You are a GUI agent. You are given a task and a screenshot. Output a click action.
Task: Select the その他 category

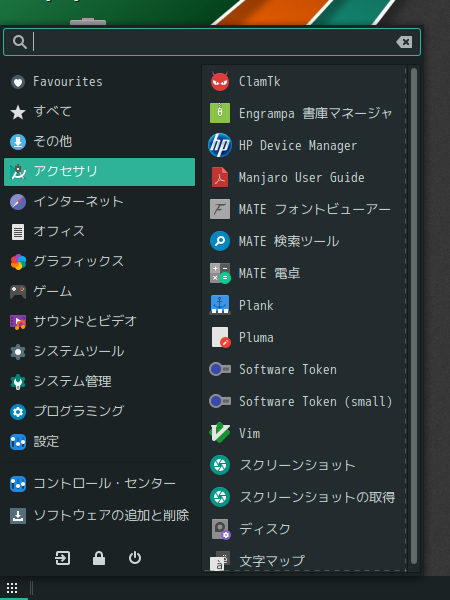[99, 142]
